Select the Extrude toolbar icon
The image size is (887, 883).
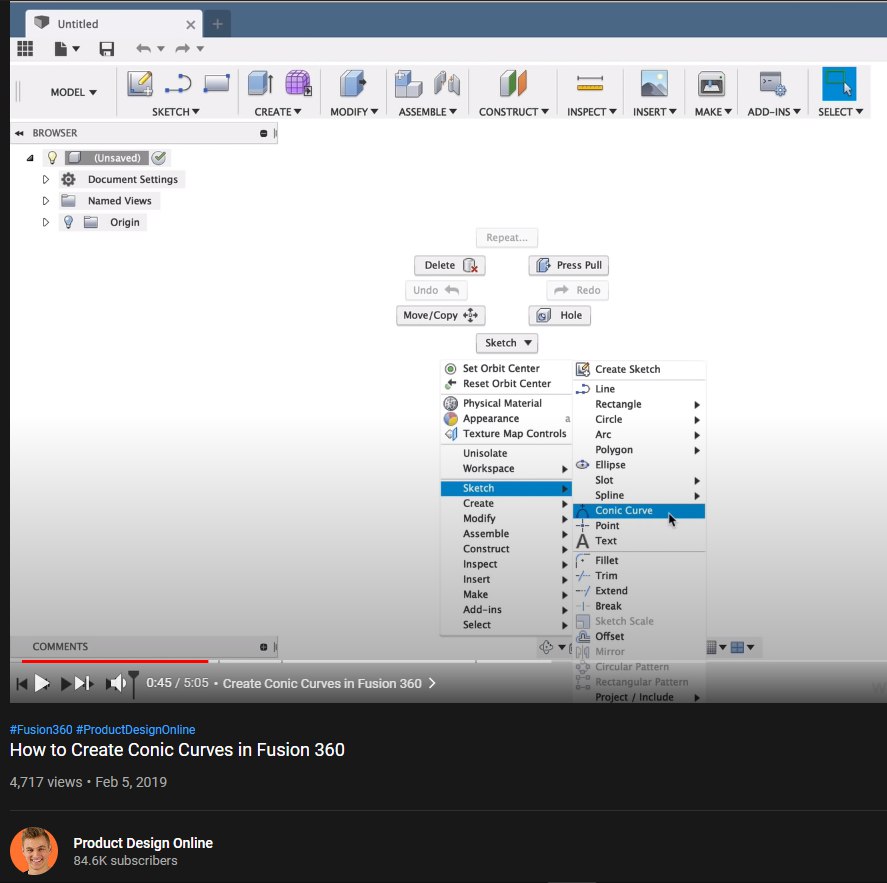[261, 84]
